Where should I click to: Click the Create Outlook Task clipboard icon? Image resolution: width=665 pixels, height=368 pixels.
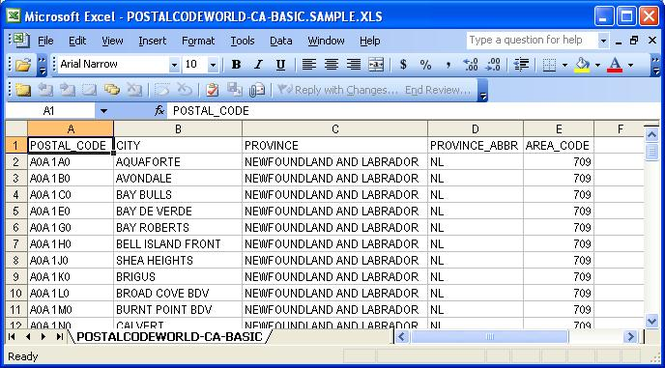[212, 89]
